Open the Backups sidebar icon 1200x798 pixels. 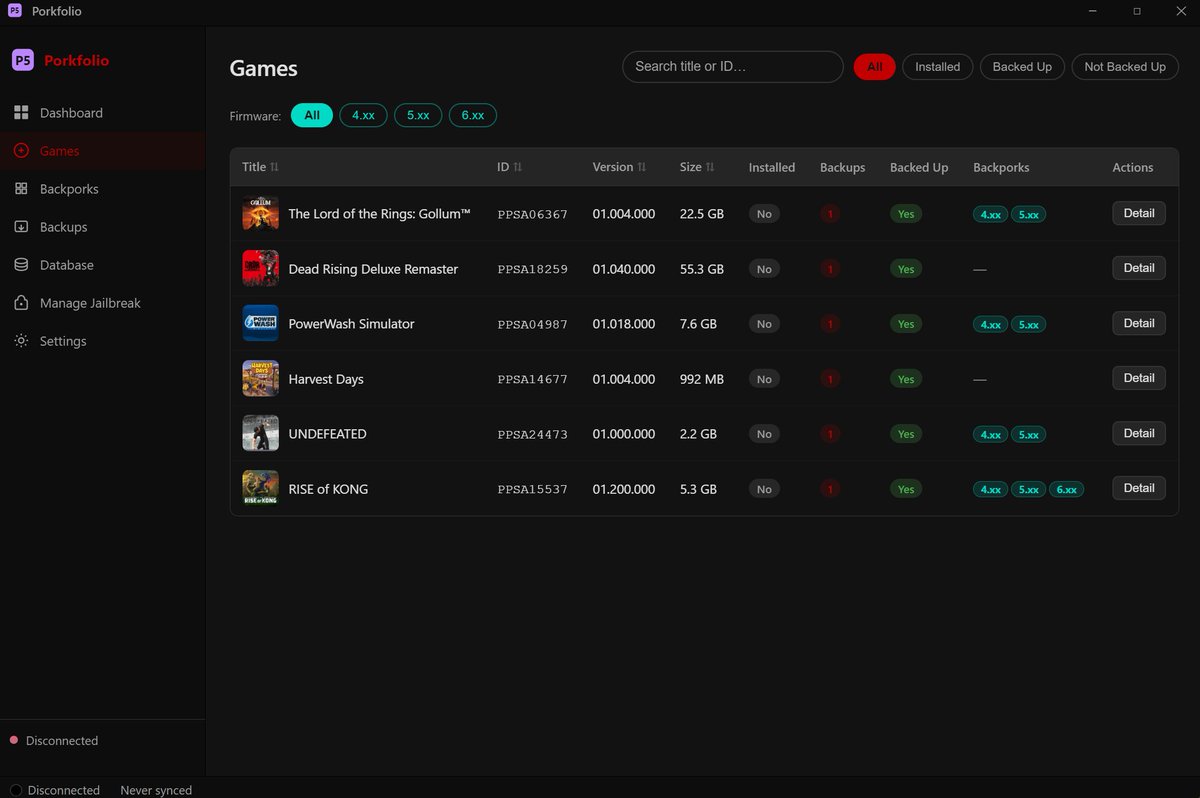point(21,227)
